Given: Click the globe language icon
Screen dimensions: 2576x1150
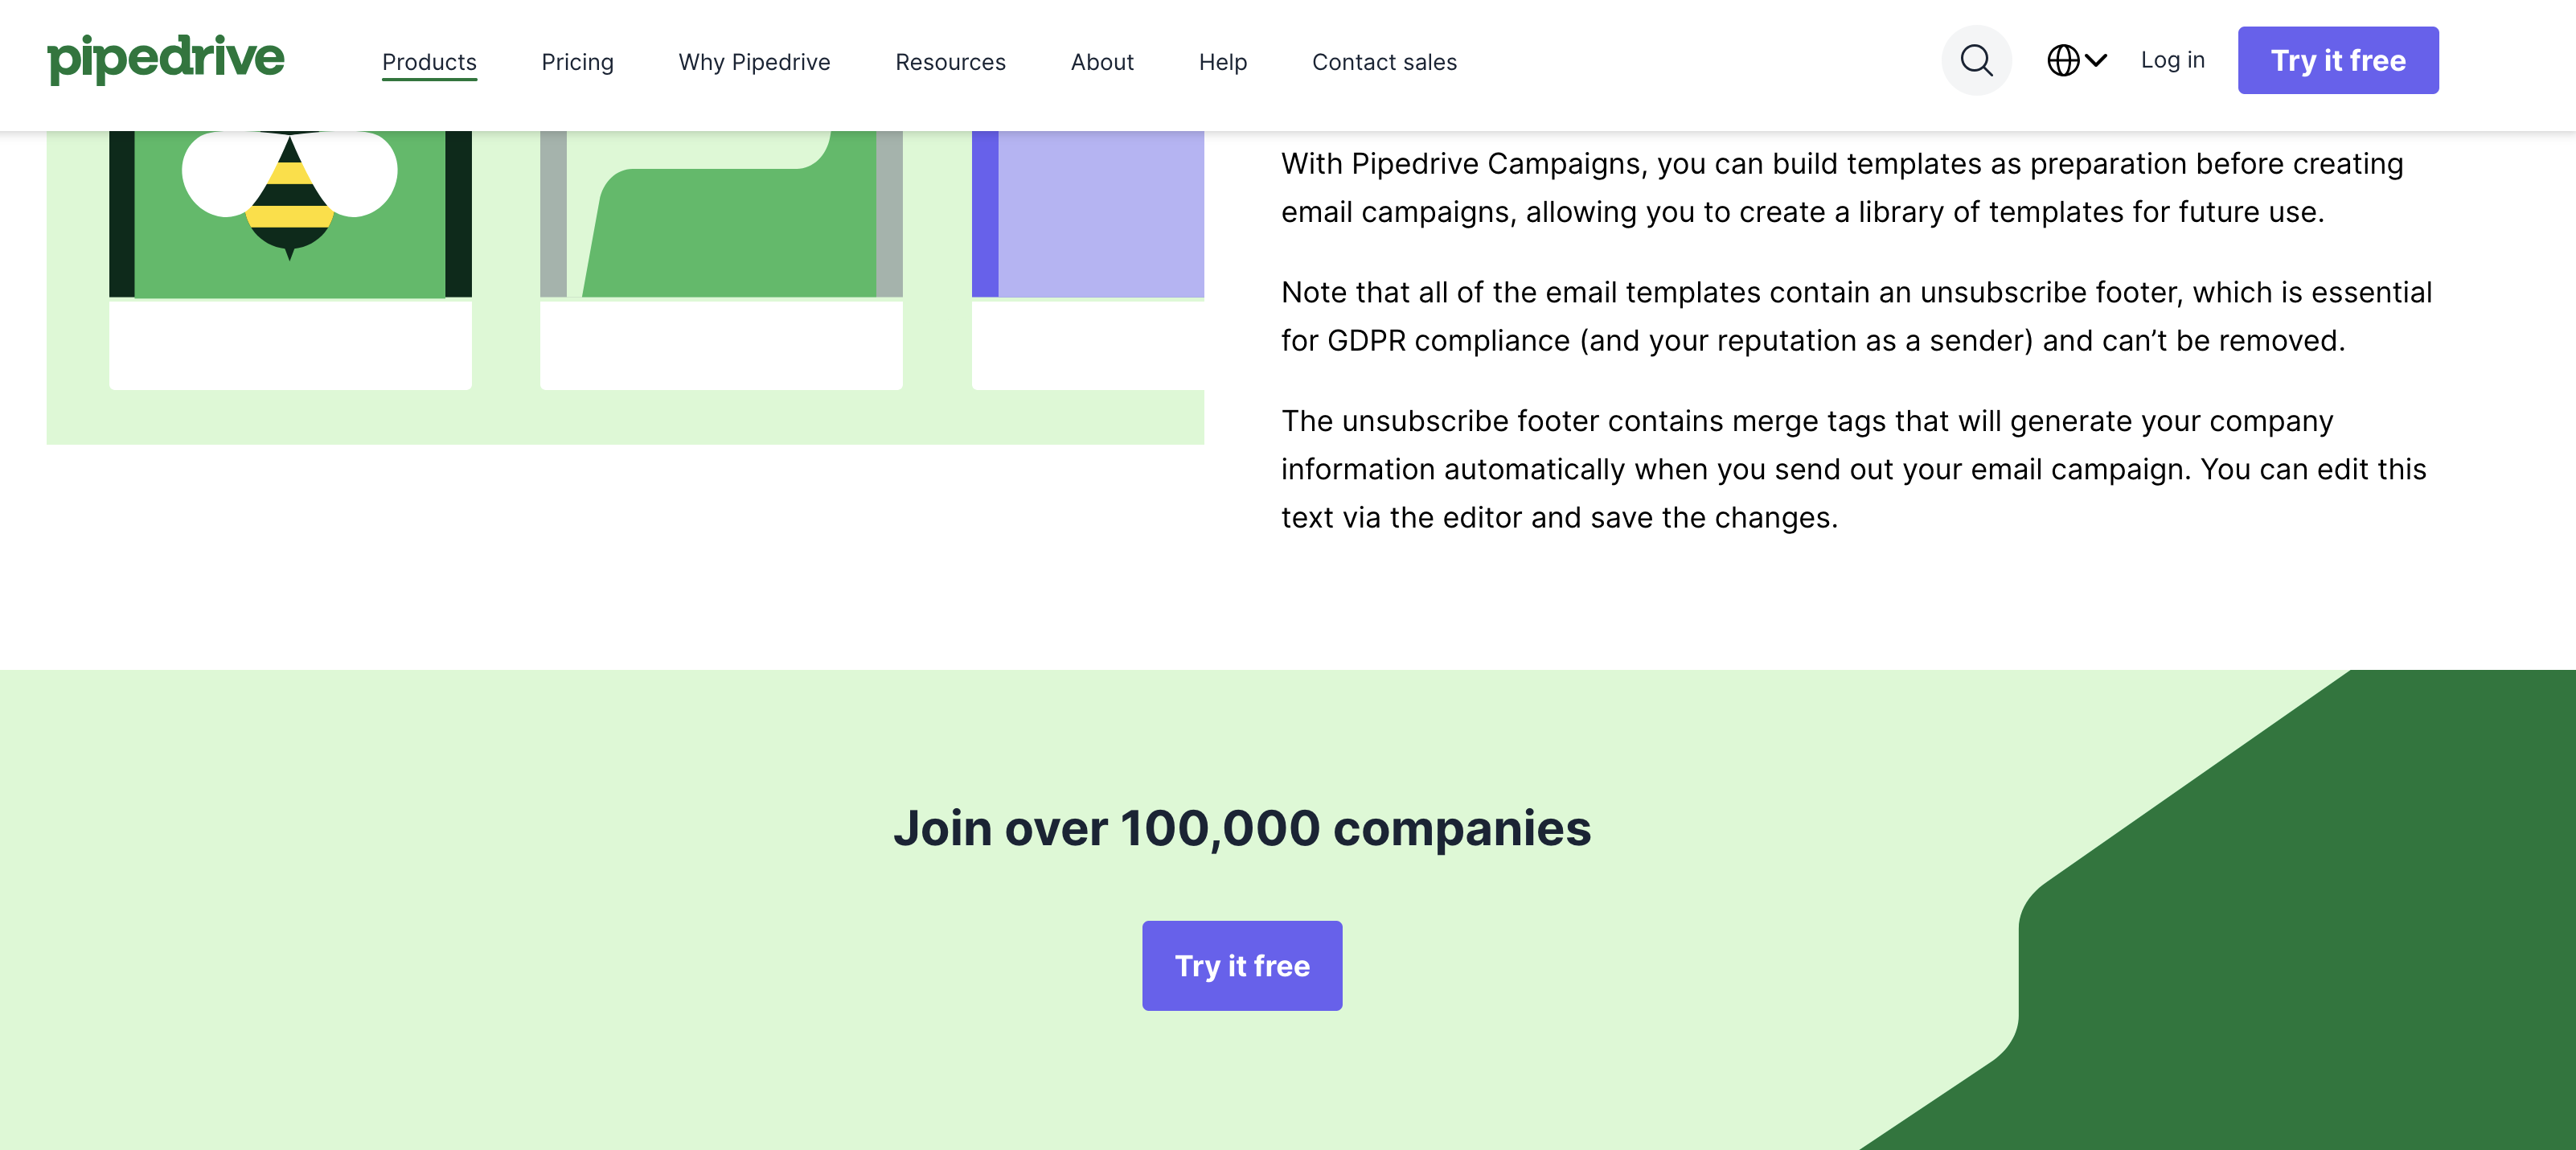Looking at the screenshot, I should point(2063,61).
